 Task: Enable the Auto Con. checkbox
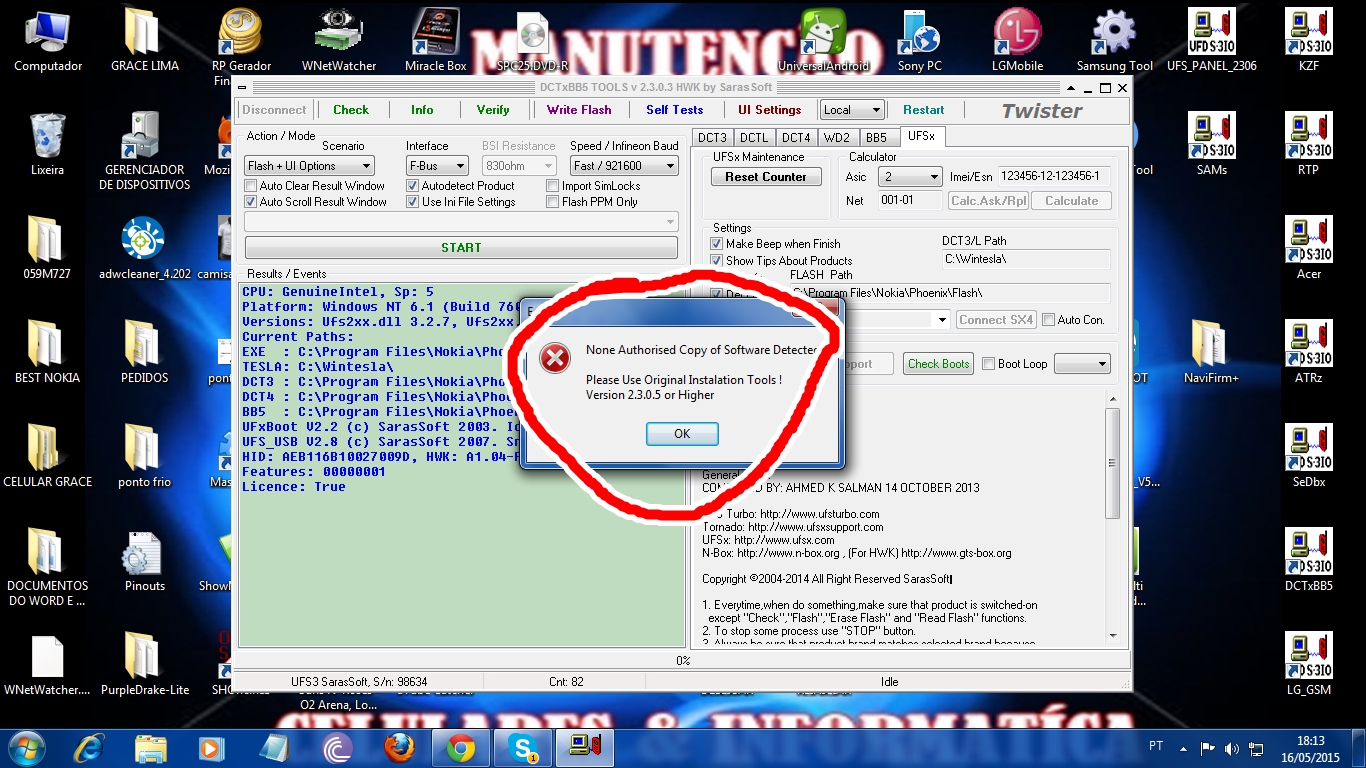[1048, 320]
